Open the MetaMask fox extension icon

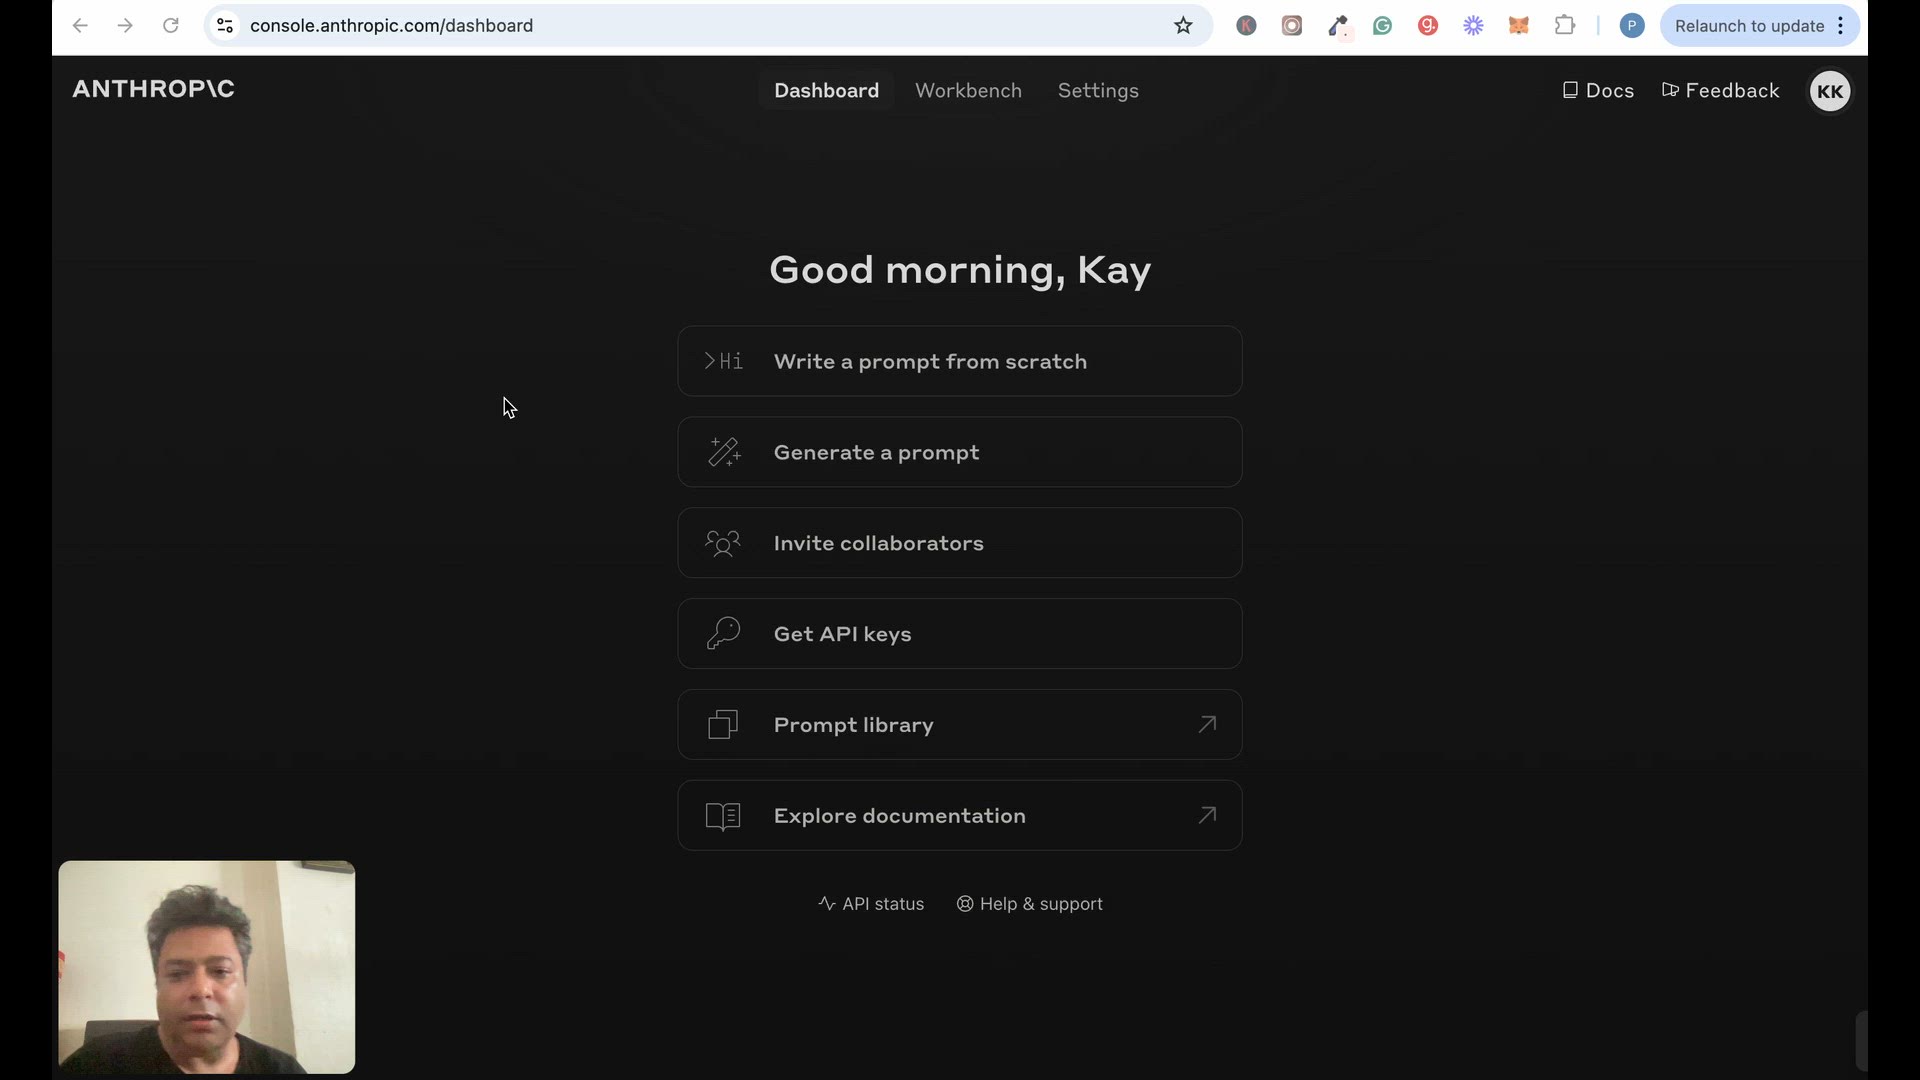[1519, 26]
